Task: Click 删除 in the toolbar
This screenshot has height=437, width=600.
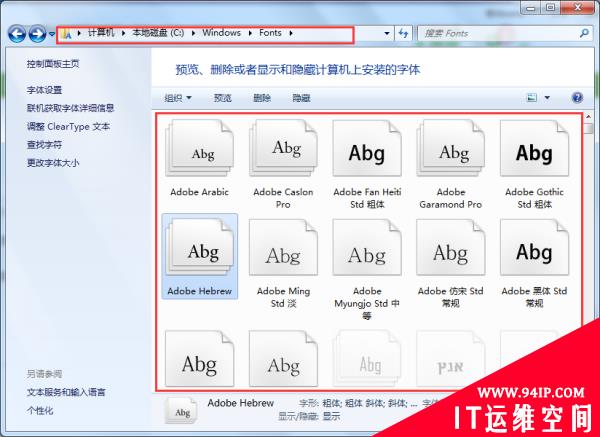Action: (262, 98)
